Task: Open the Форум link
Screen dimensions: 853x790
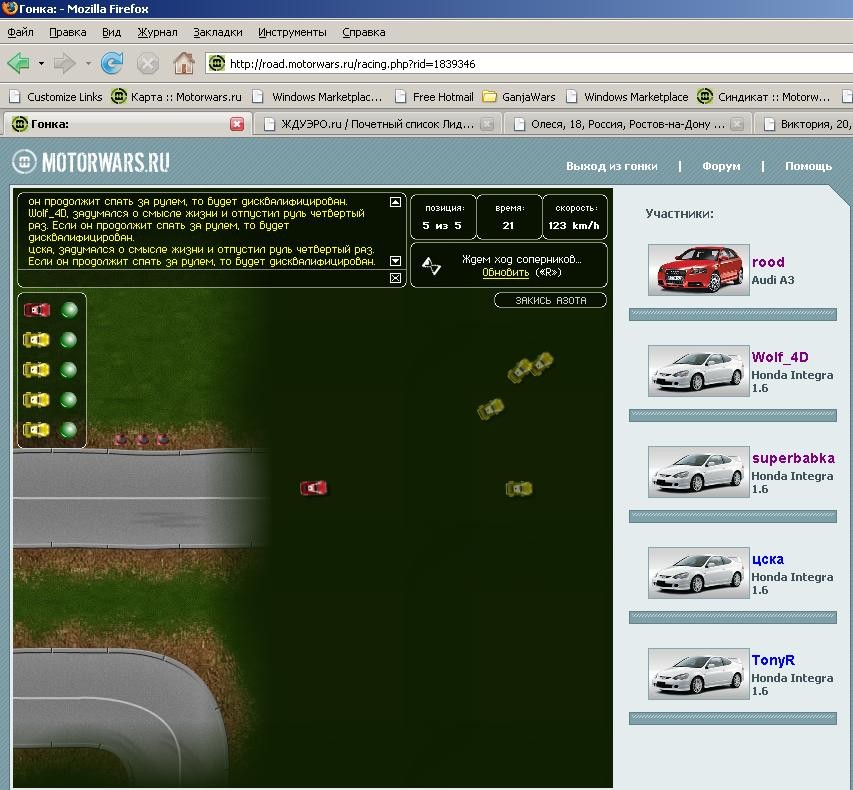Action: coord(721,166)
